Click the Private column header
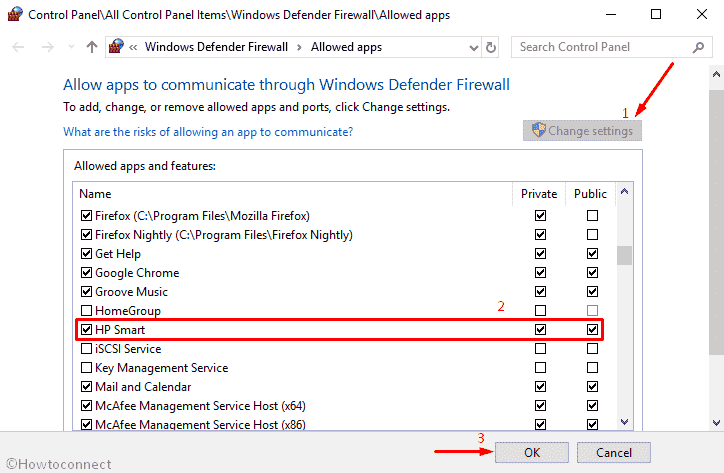This screenshot has height=473, width=724. click(539, 194)
